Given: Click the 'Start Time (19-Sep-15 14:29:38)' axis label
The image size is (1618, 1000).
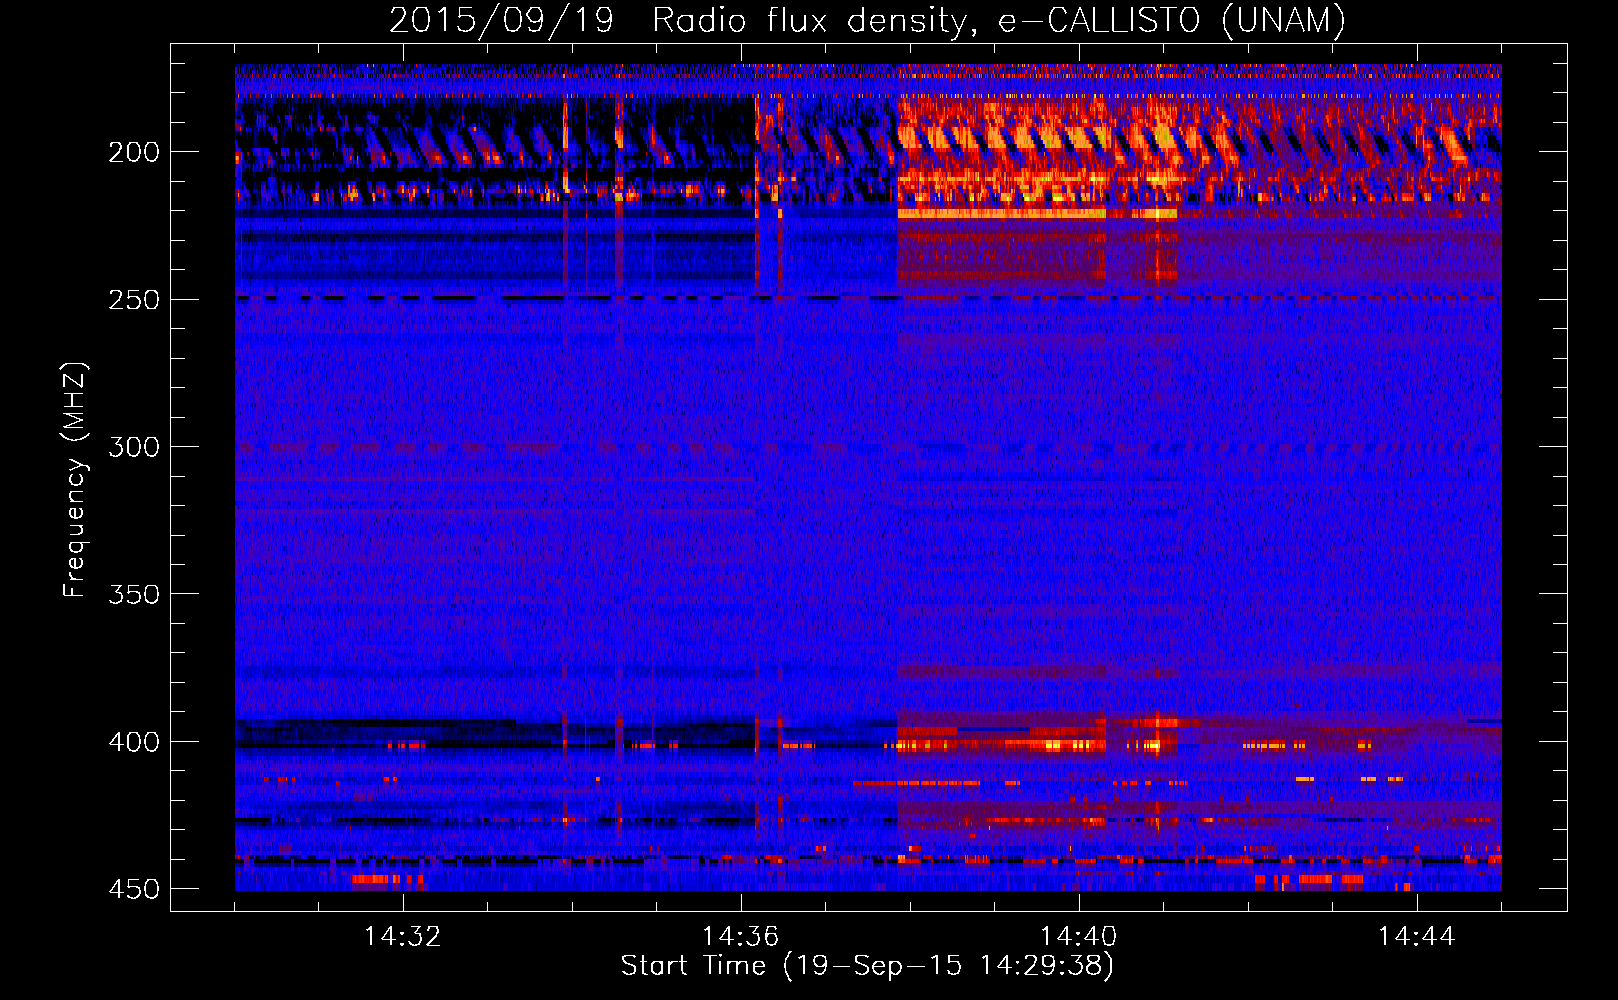Looking at the screenshot, I should tap(867, 966).
